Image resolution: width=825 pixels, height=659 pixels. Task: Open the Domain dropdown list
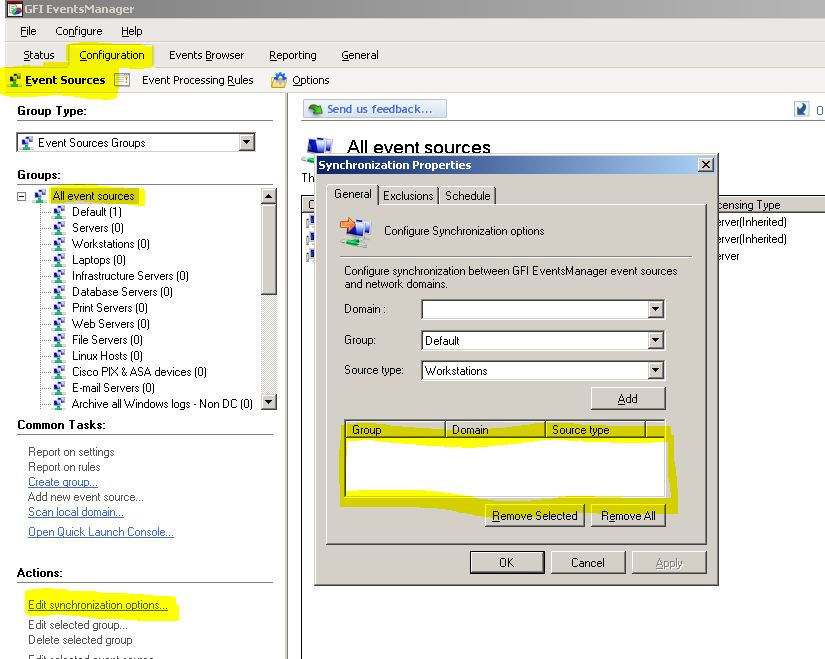coord(655,310)
